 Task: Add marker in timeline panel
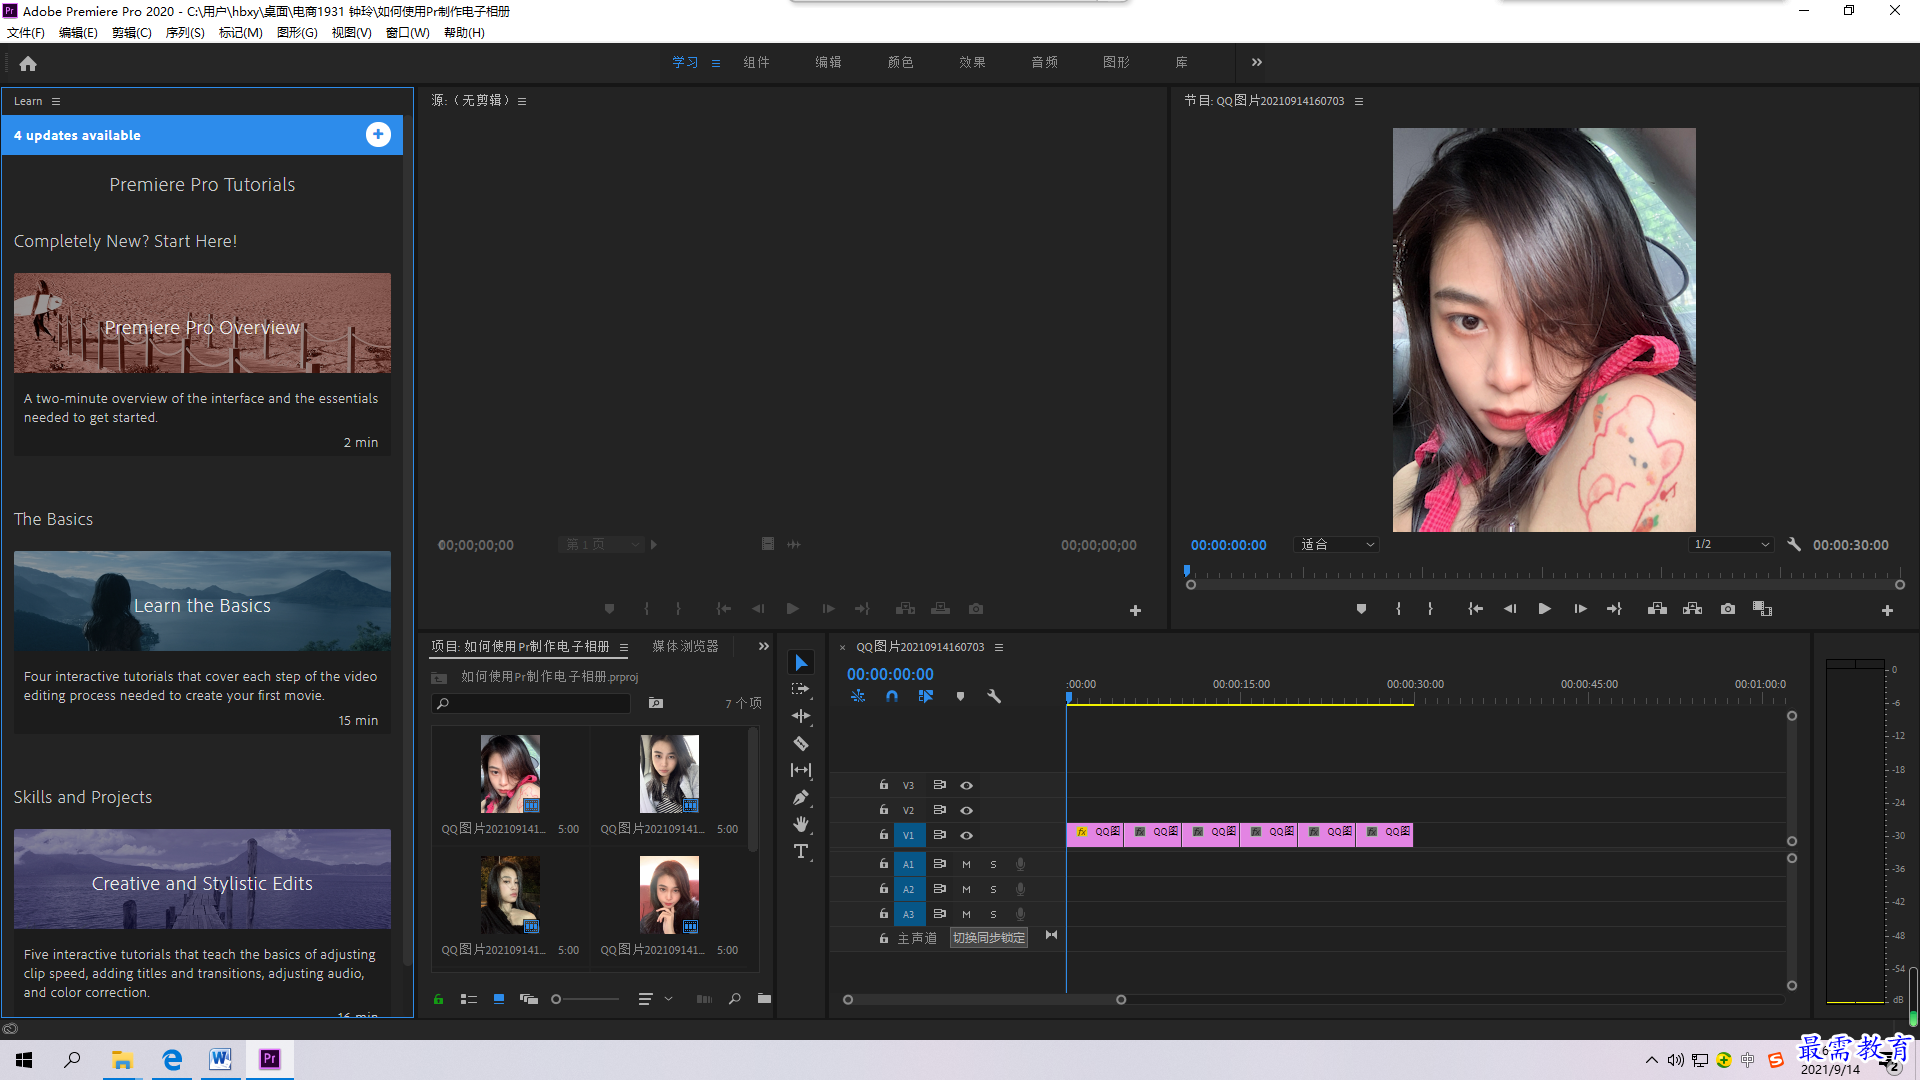(960, 696)
